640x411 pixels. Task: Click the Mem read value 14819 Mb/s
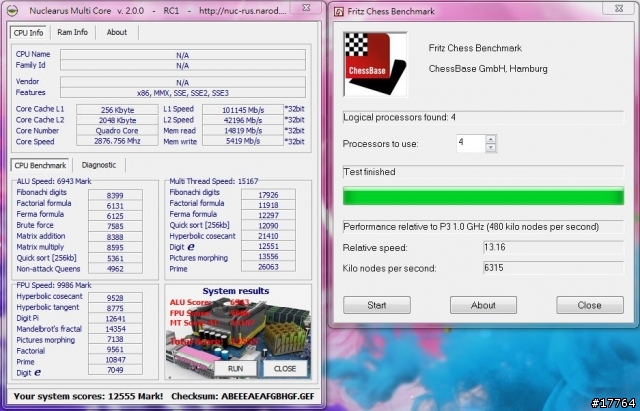point(243,131)
